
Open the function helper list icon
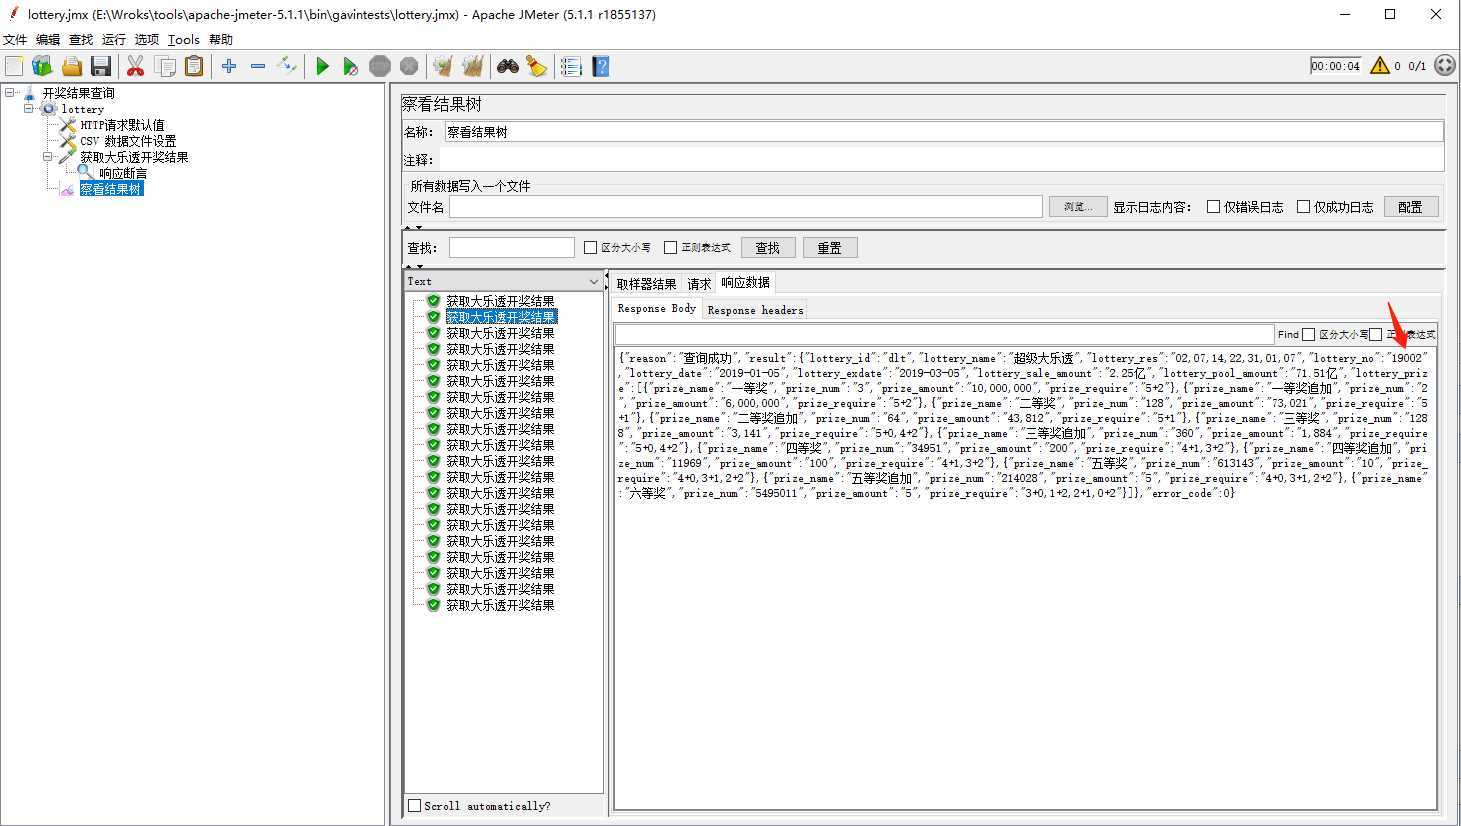[x=571, y=66]
